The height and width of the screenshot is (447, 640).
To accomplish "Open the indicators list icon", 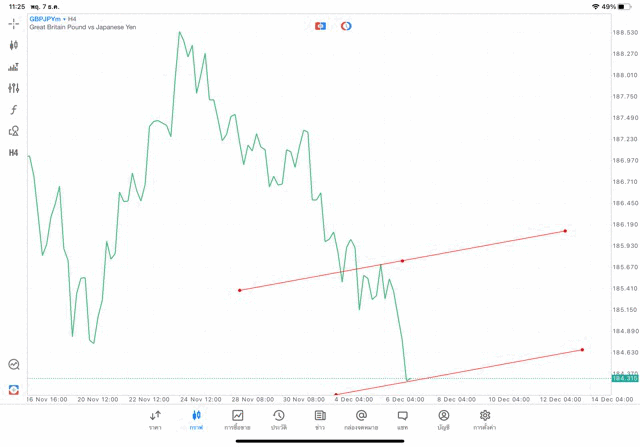I will pyautogui.click(x=14, y=67).
